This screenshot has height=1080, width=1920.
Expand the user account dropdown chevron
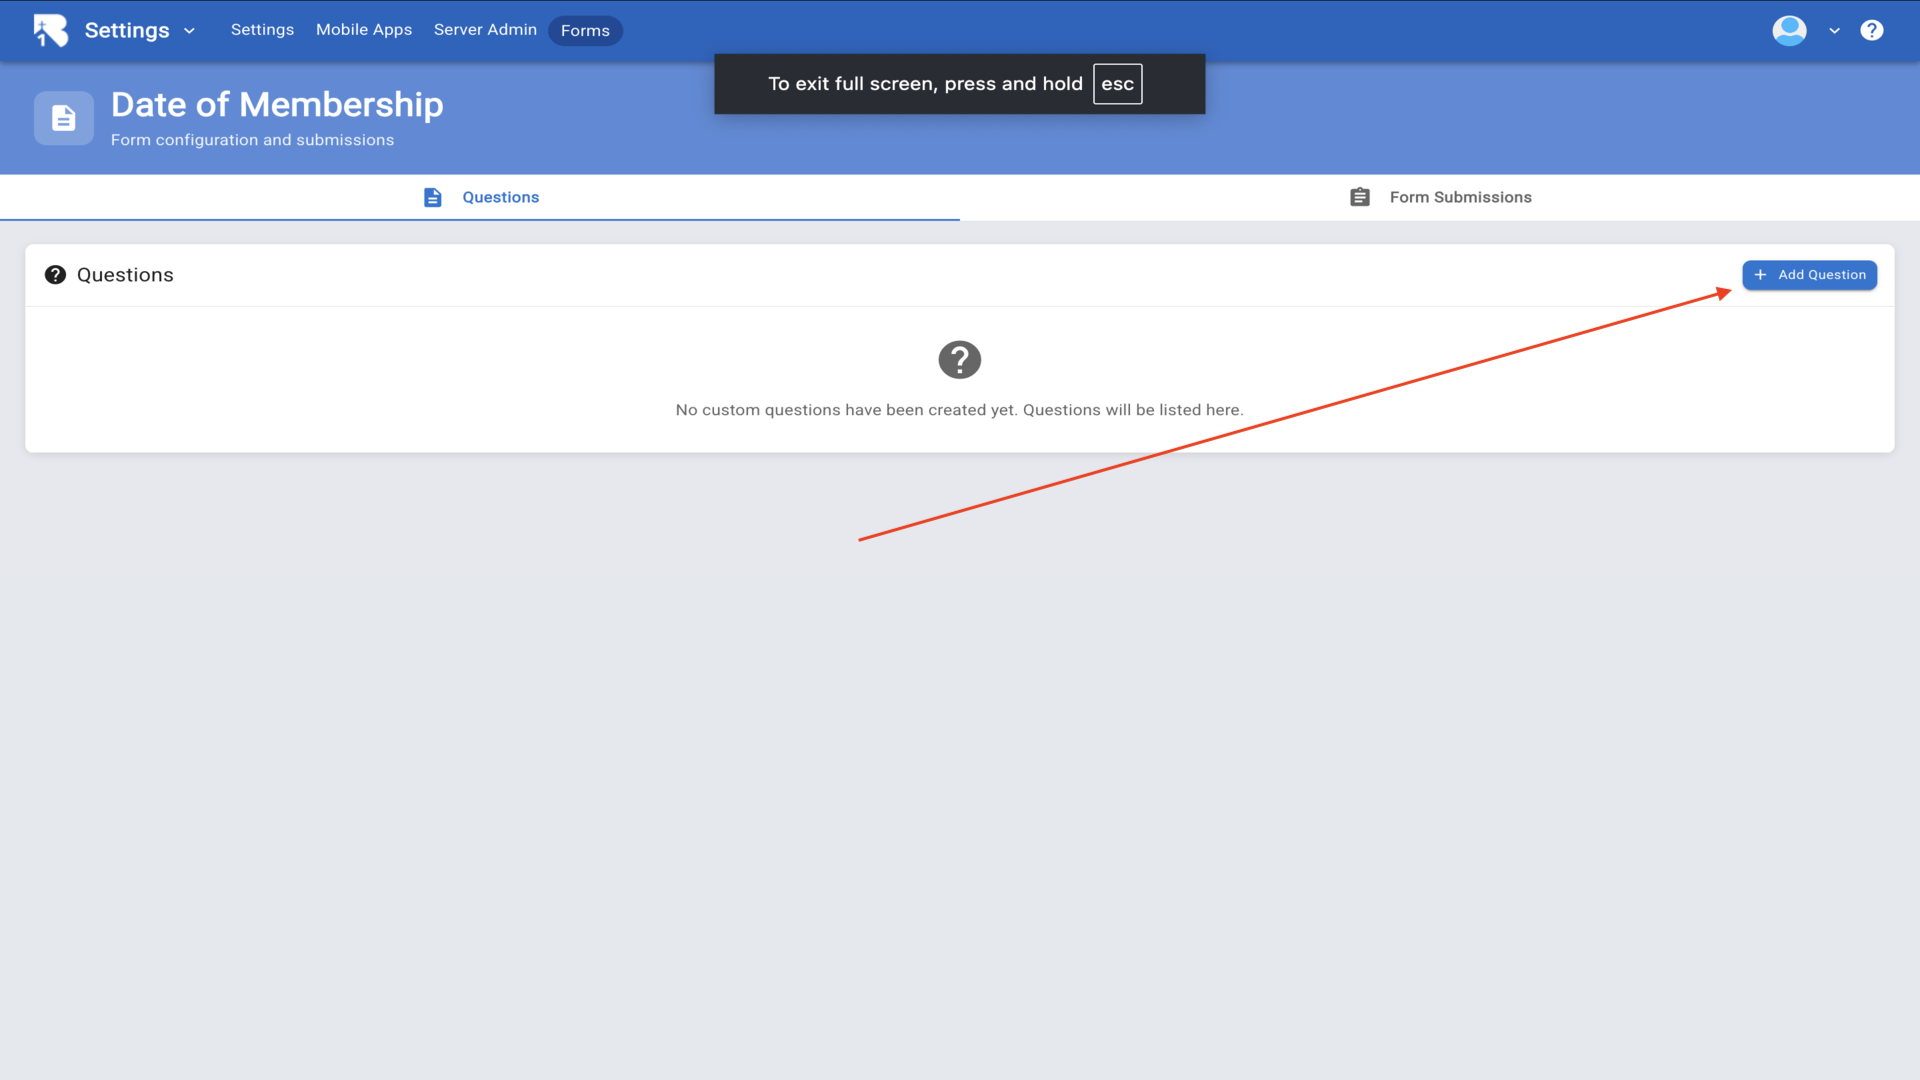(x=1834, y=31)
